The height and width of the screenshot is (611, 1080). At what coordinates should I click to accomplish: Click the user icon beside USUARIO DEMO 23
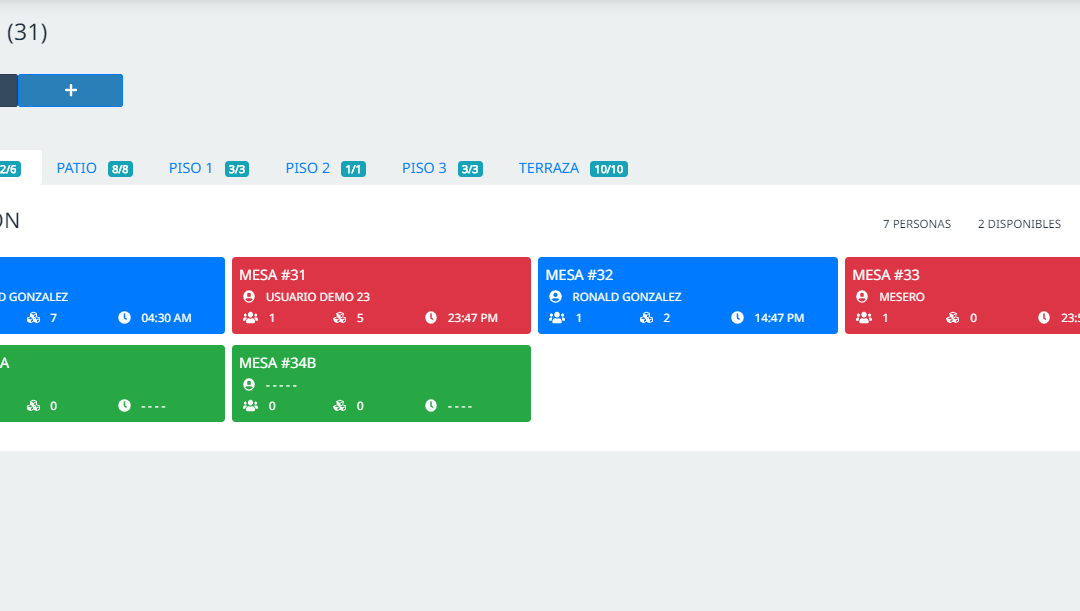pyautogui.click(x=250, y=297)
